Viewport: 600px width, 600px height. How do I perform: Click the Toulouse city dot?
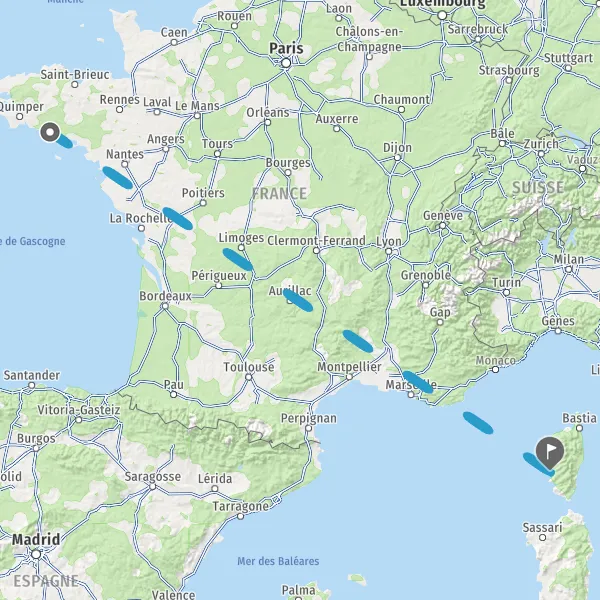pyautogui.click(x=249, y=377)
